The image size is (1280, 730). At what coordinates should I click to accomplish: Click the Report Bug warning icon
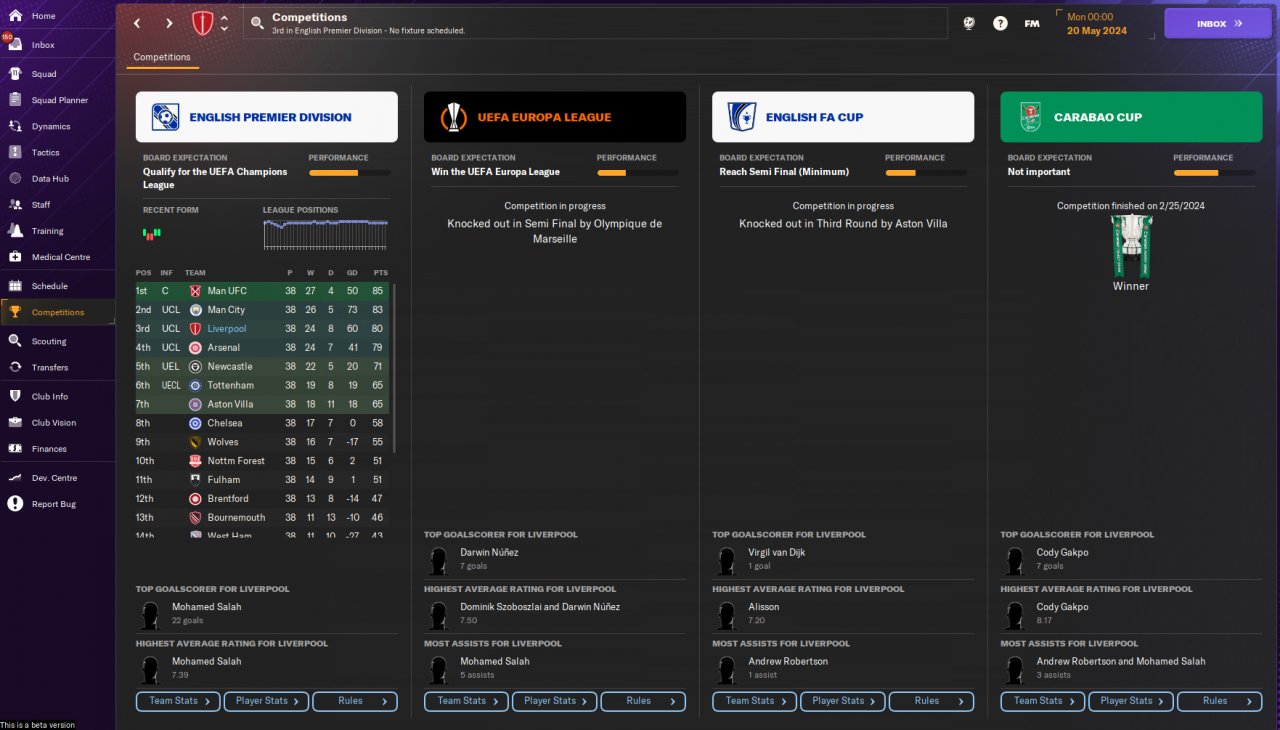point(15,504)
